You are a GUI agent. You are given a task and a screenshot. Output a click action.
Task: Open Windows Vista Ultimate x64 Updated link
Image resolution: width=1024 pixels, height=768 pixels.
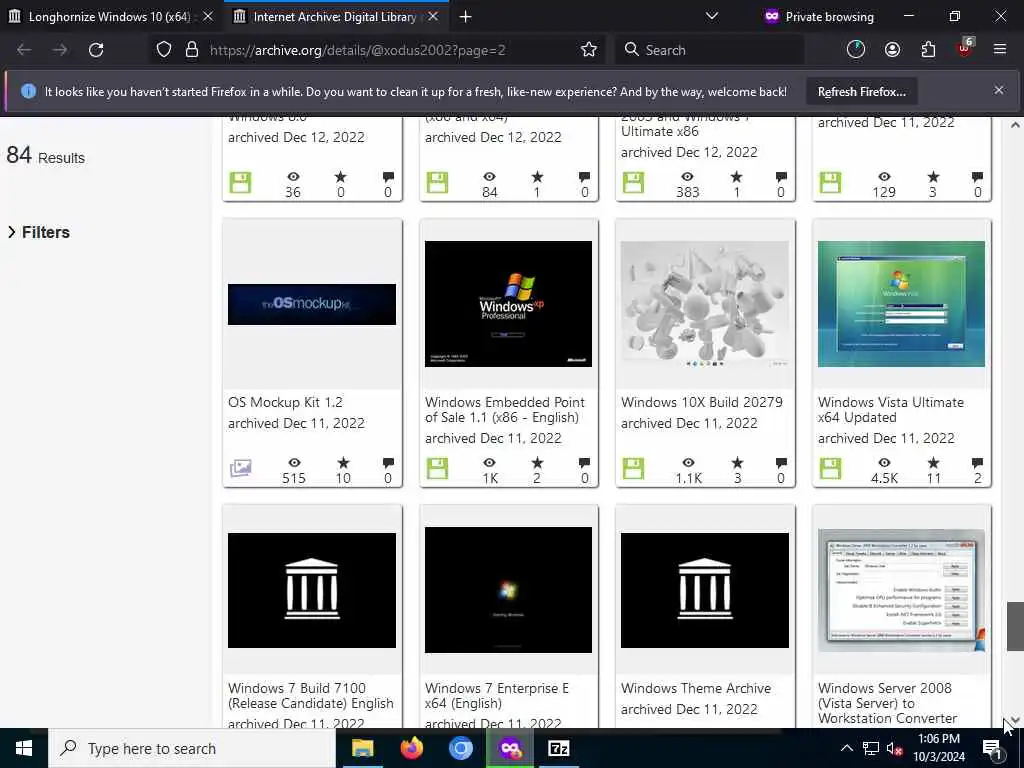891,410
